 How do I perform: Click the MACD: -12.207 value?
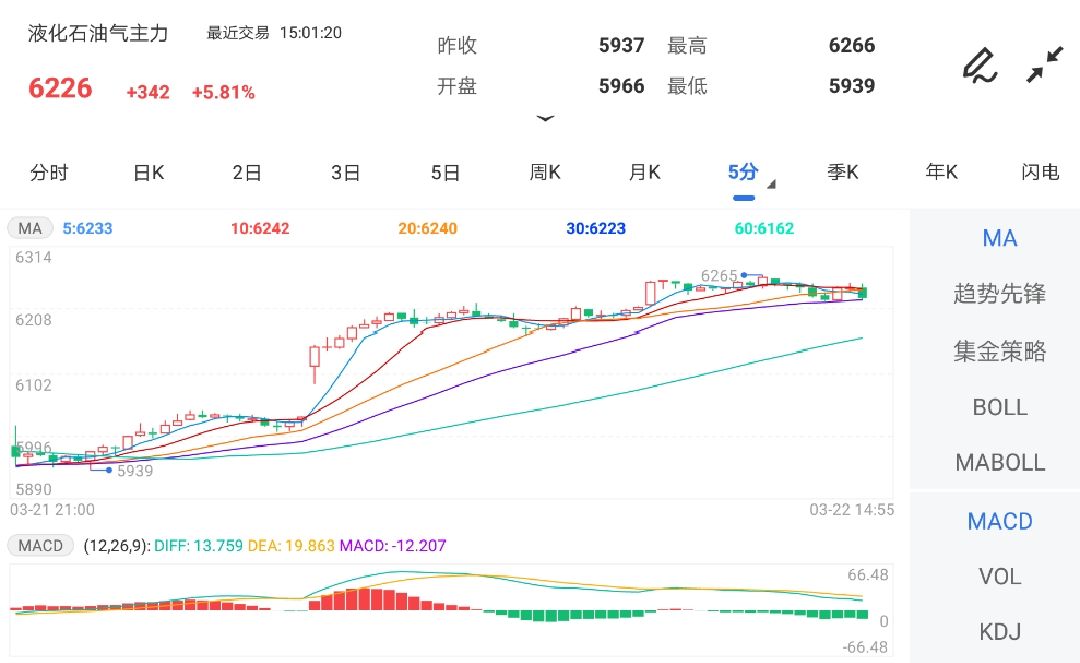[x=393, y=546]
